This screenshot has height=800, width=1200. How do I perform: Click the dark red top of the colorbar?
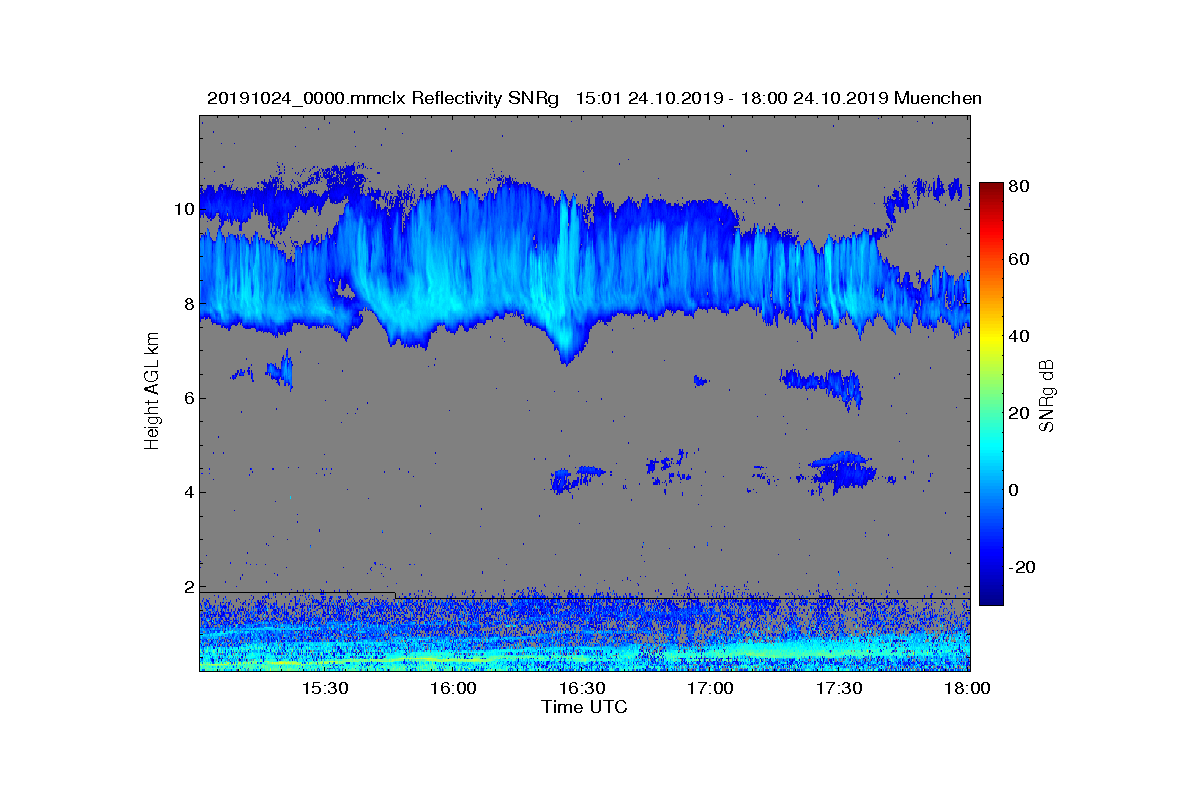(991, 190)
